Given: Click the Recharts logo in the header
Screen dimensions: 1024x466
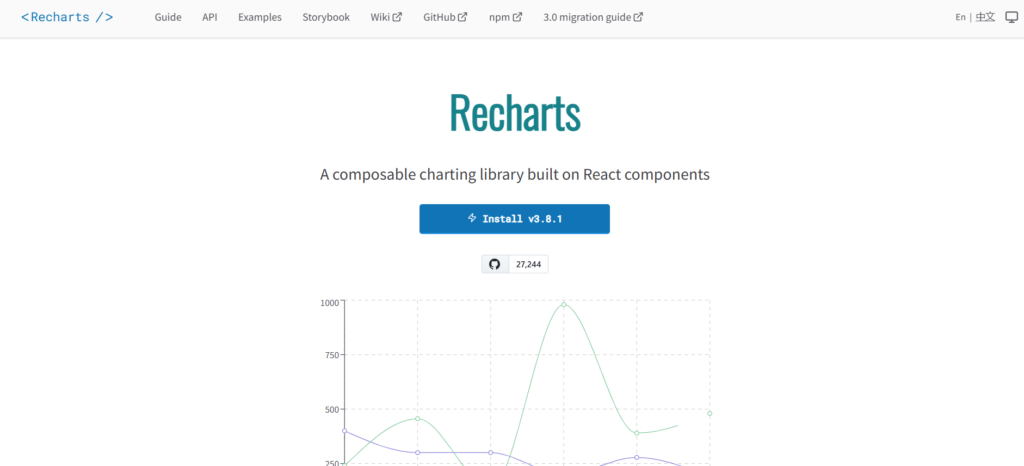Looking at the screenshot, I should click(x=67, y=17).
